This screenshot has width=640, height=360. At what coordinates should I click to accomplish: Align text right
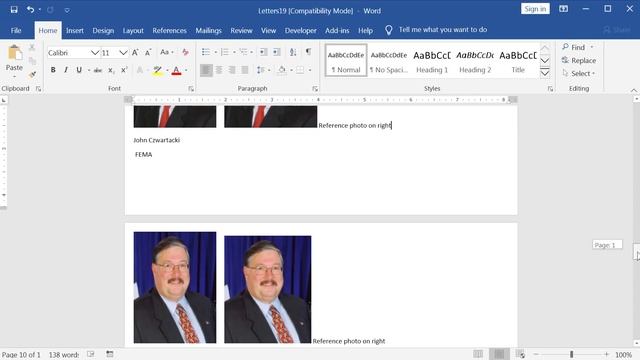pyautogui.click(x=232, y=70)
